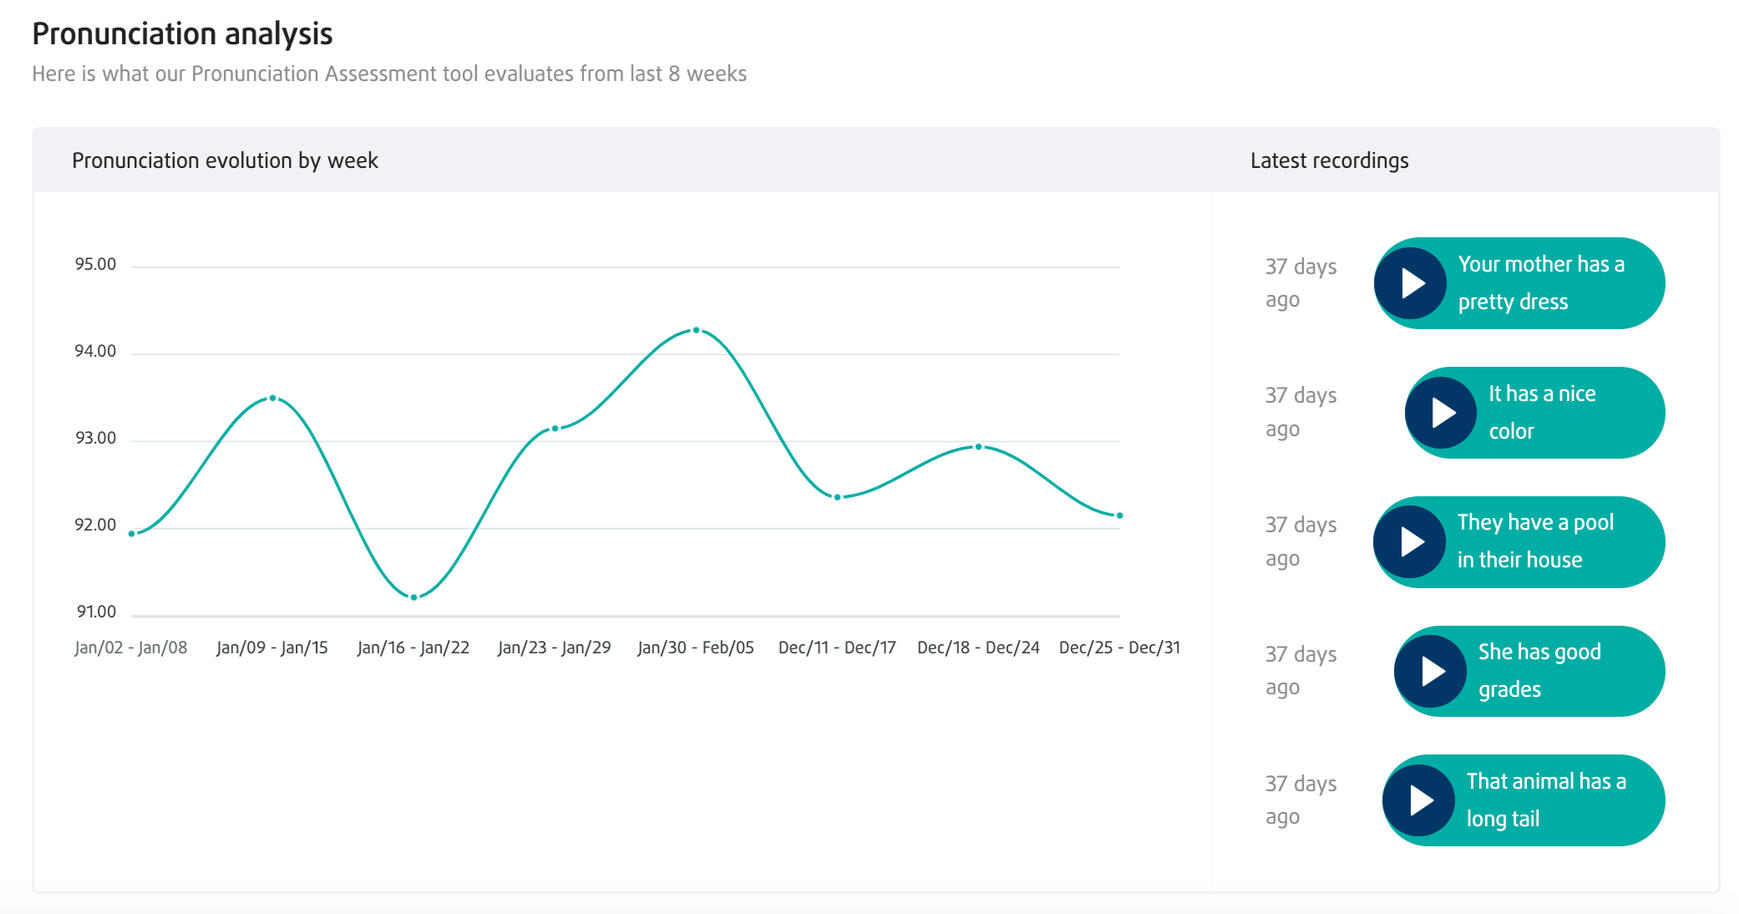
Task: Play the 'Your mother has a pretty dress' recording
Action: point(1410,284)
